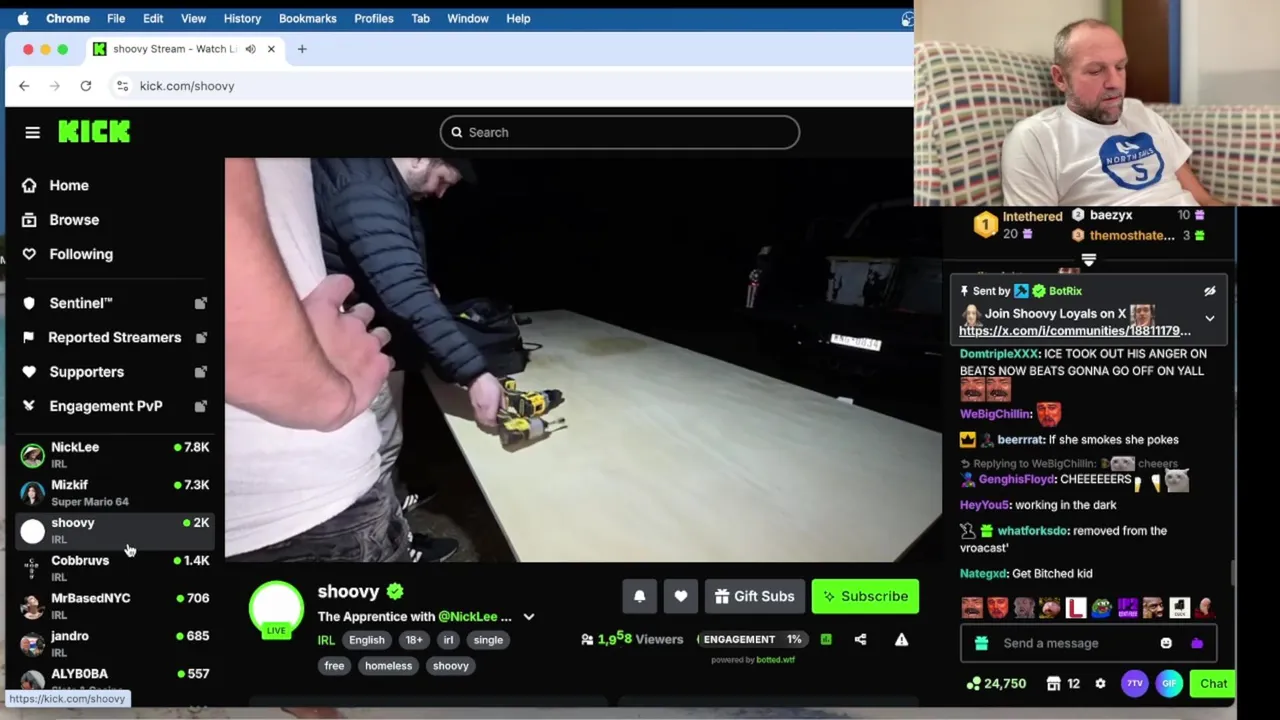Image resolution: width=1280 pixels, height=720 pixels.
Task: Select the single tag
Action: tap(488, 640)
